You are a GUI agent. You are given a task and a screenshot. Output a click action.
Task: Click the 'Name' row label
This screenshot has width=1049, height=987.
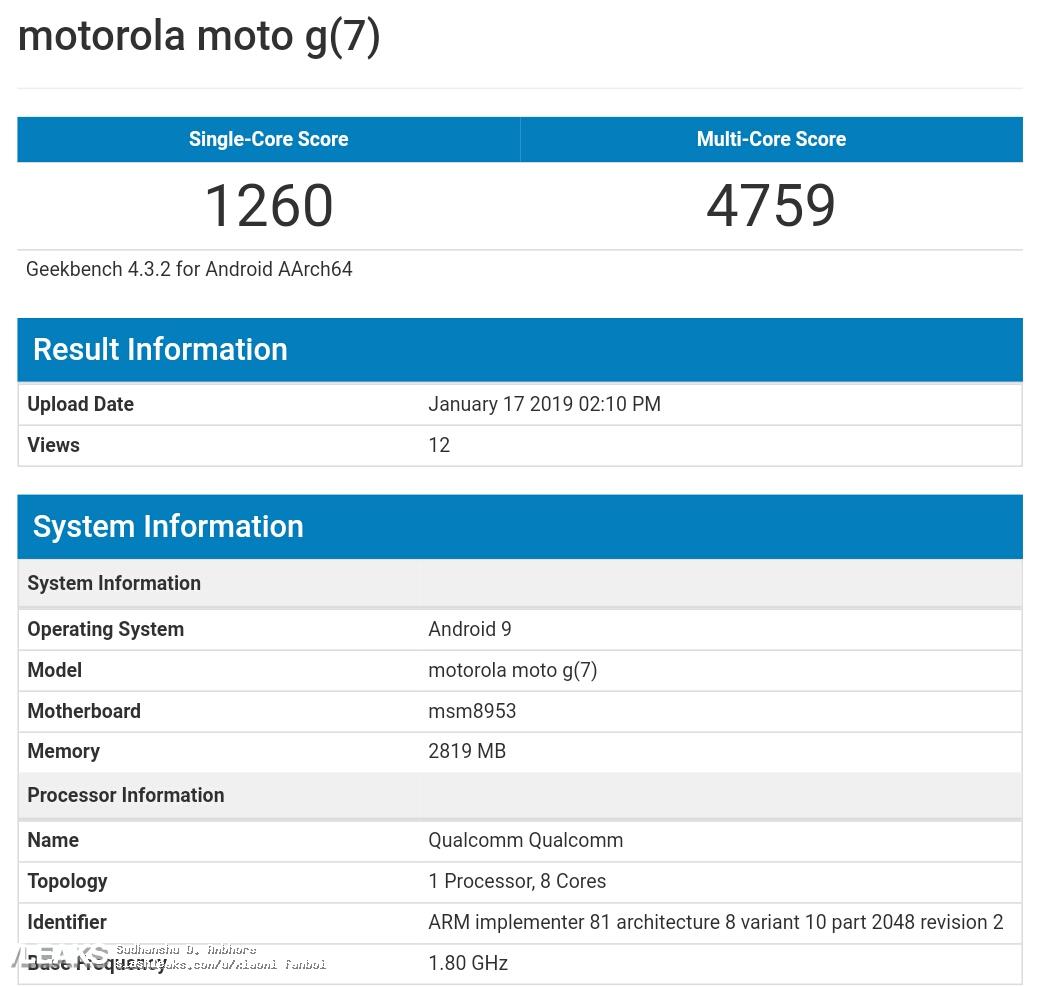(53, 840)
